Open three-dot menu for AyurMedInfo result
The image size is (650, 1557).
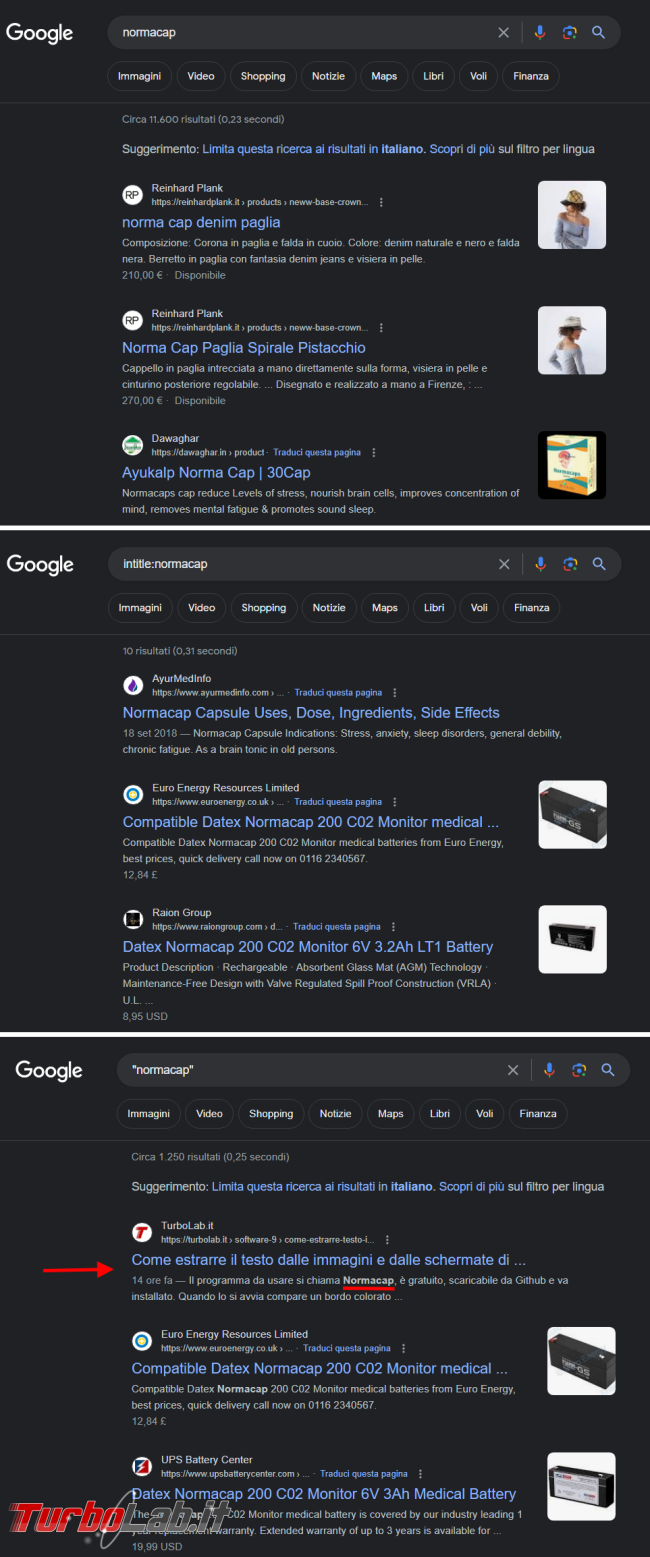[x=395, y=693]
